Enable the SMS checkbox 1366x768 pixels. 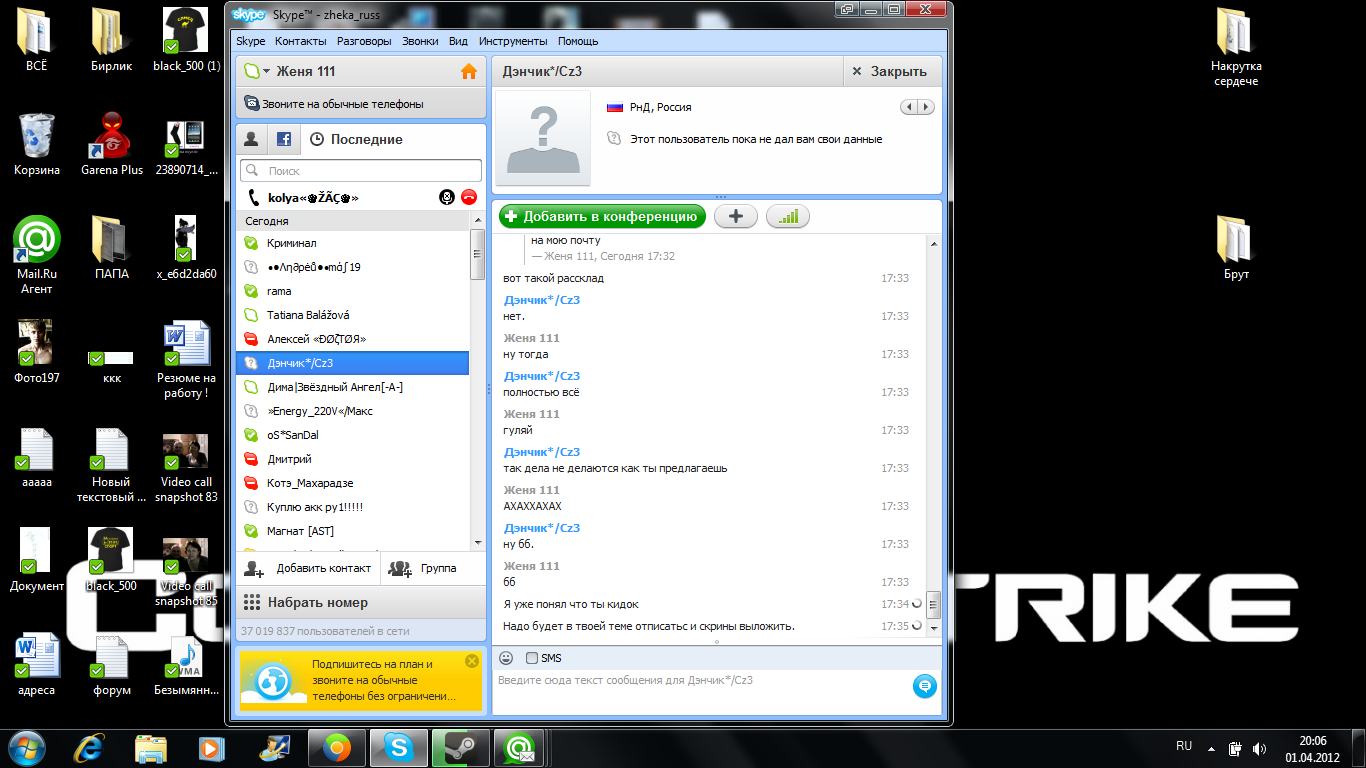coord(532,658)
